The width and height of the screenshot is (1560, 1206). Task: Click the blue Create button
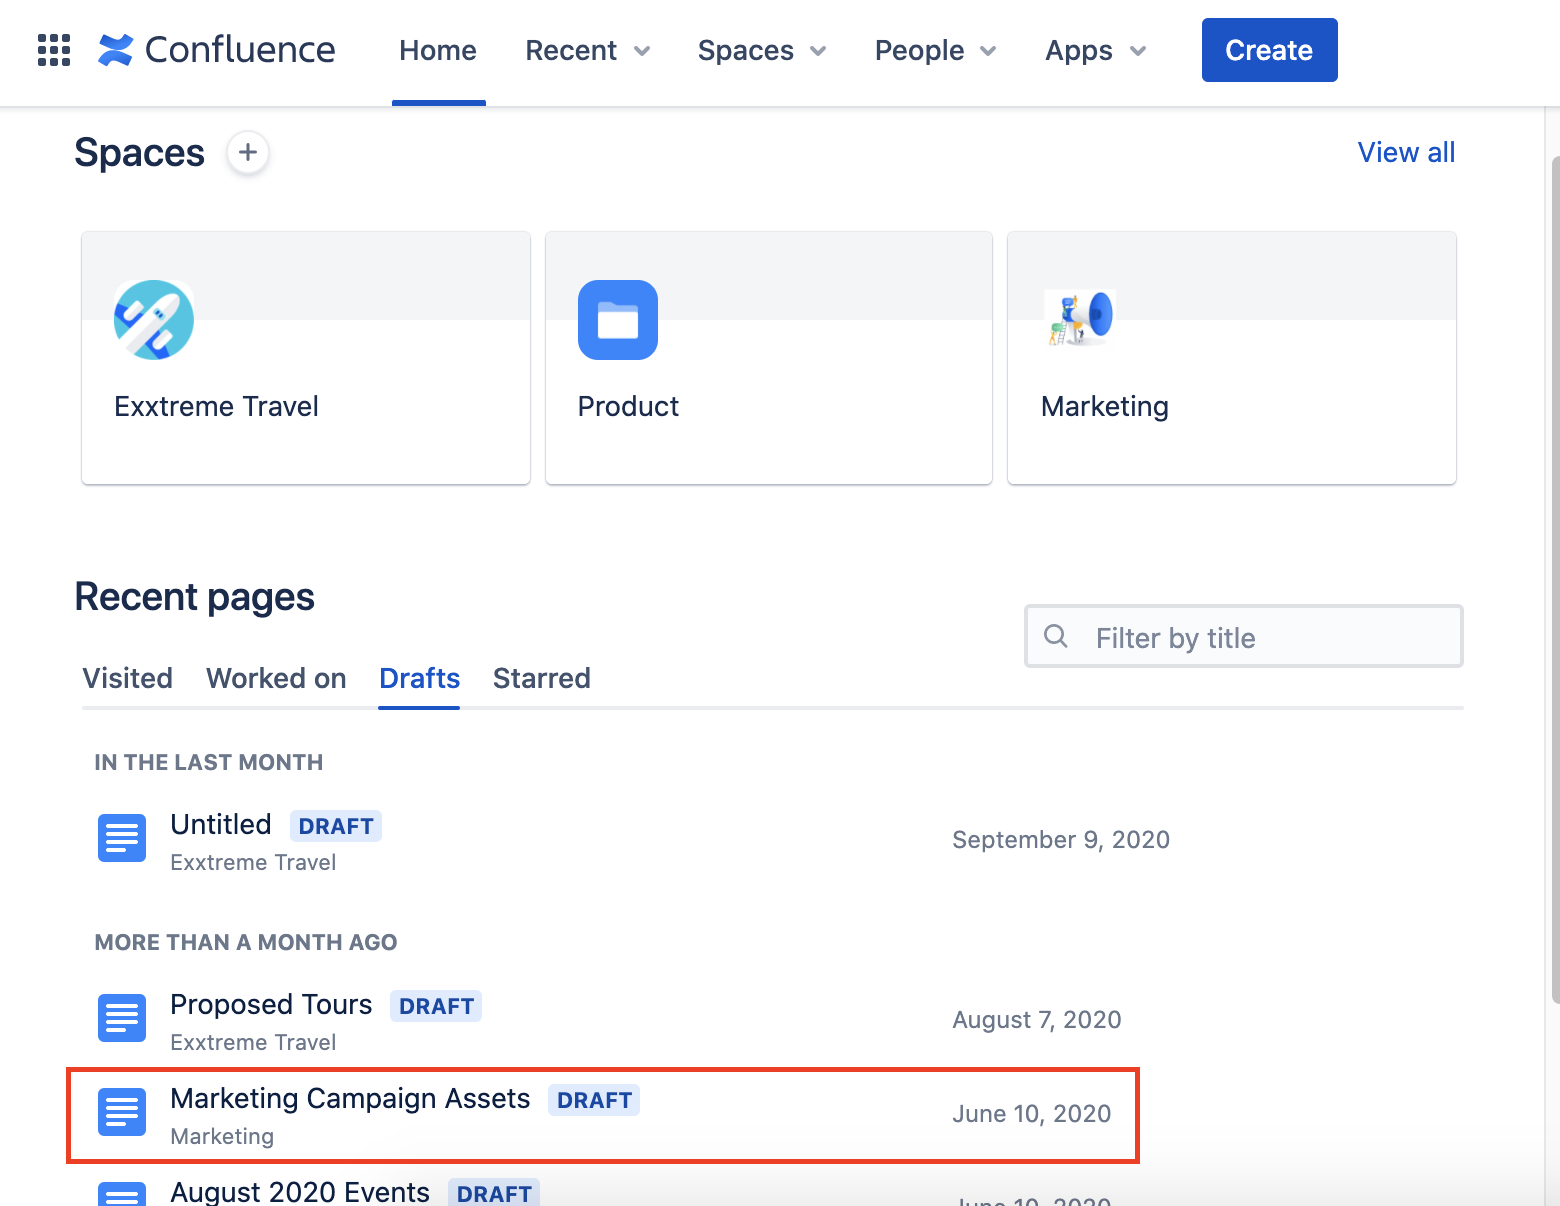1269,50
